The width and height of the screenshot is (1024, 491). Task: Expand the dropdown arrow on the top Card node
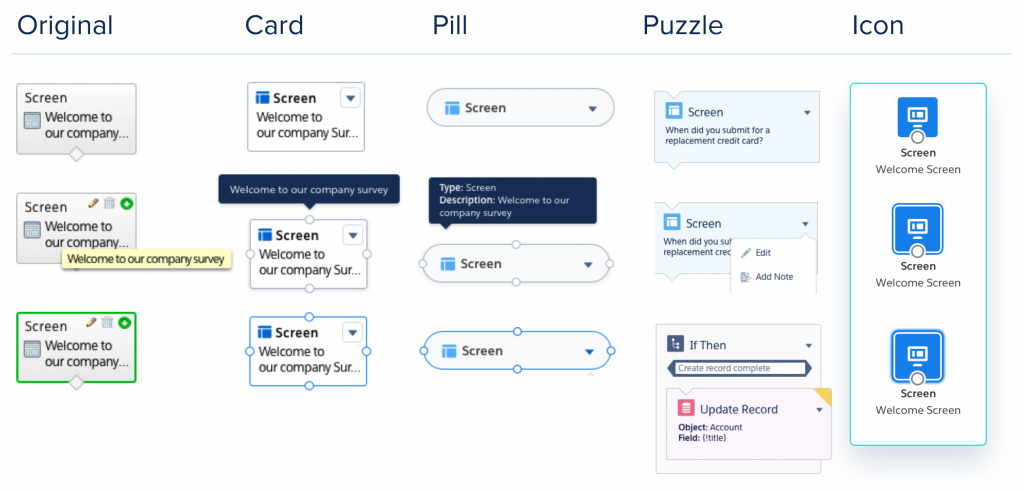[349, 97]
